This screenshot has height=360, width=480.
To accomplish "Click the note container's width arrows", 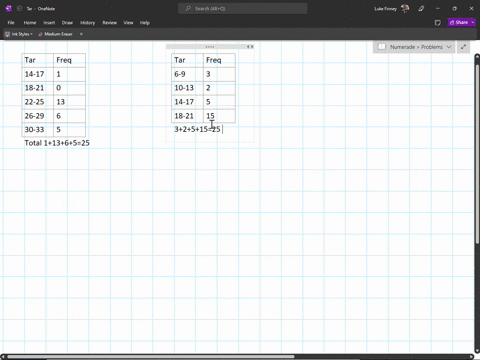I will click(x=250, y=47).
